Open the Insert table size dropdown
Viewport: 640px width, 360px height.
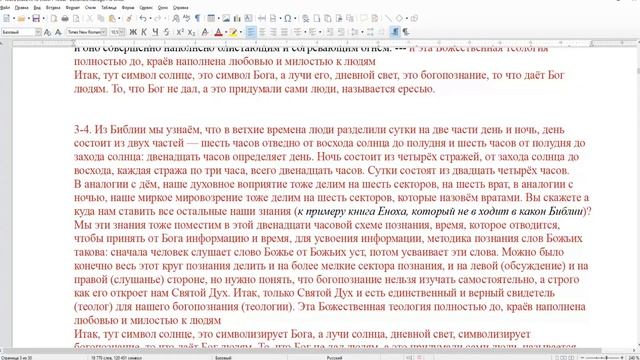click(219, 18)
